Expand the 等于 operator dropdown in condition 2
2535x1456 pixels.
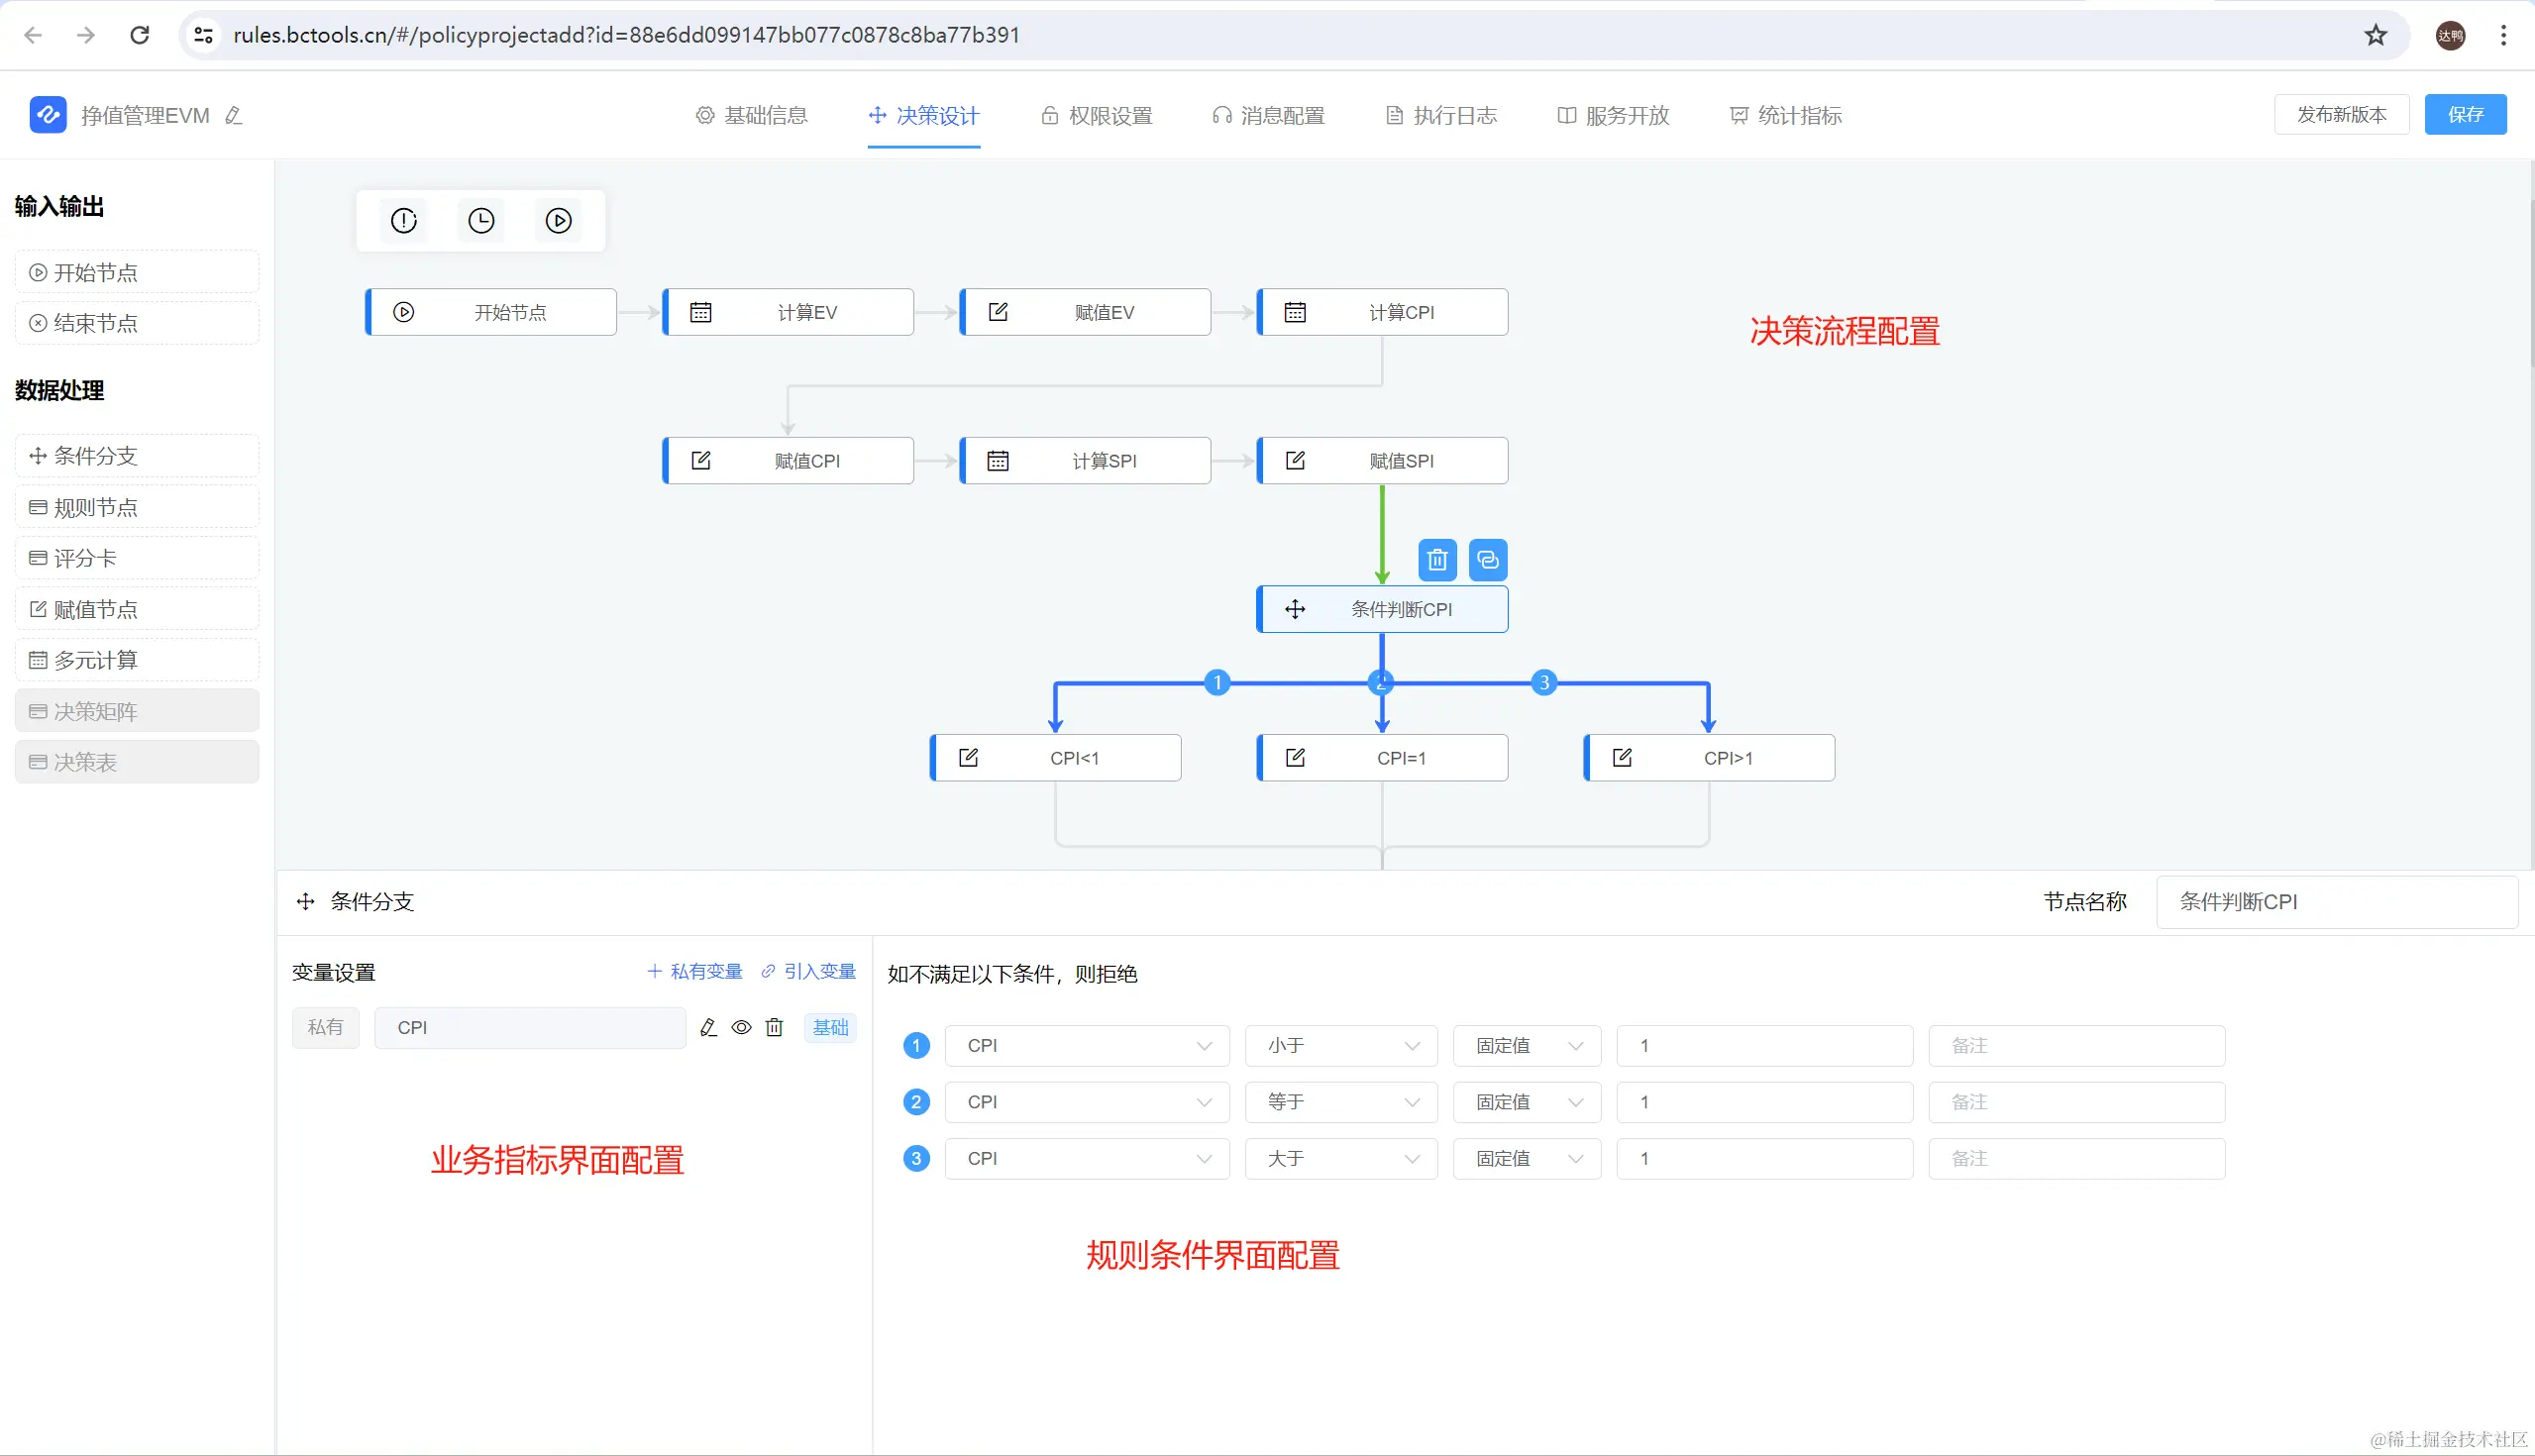tap(1340, 1102)
